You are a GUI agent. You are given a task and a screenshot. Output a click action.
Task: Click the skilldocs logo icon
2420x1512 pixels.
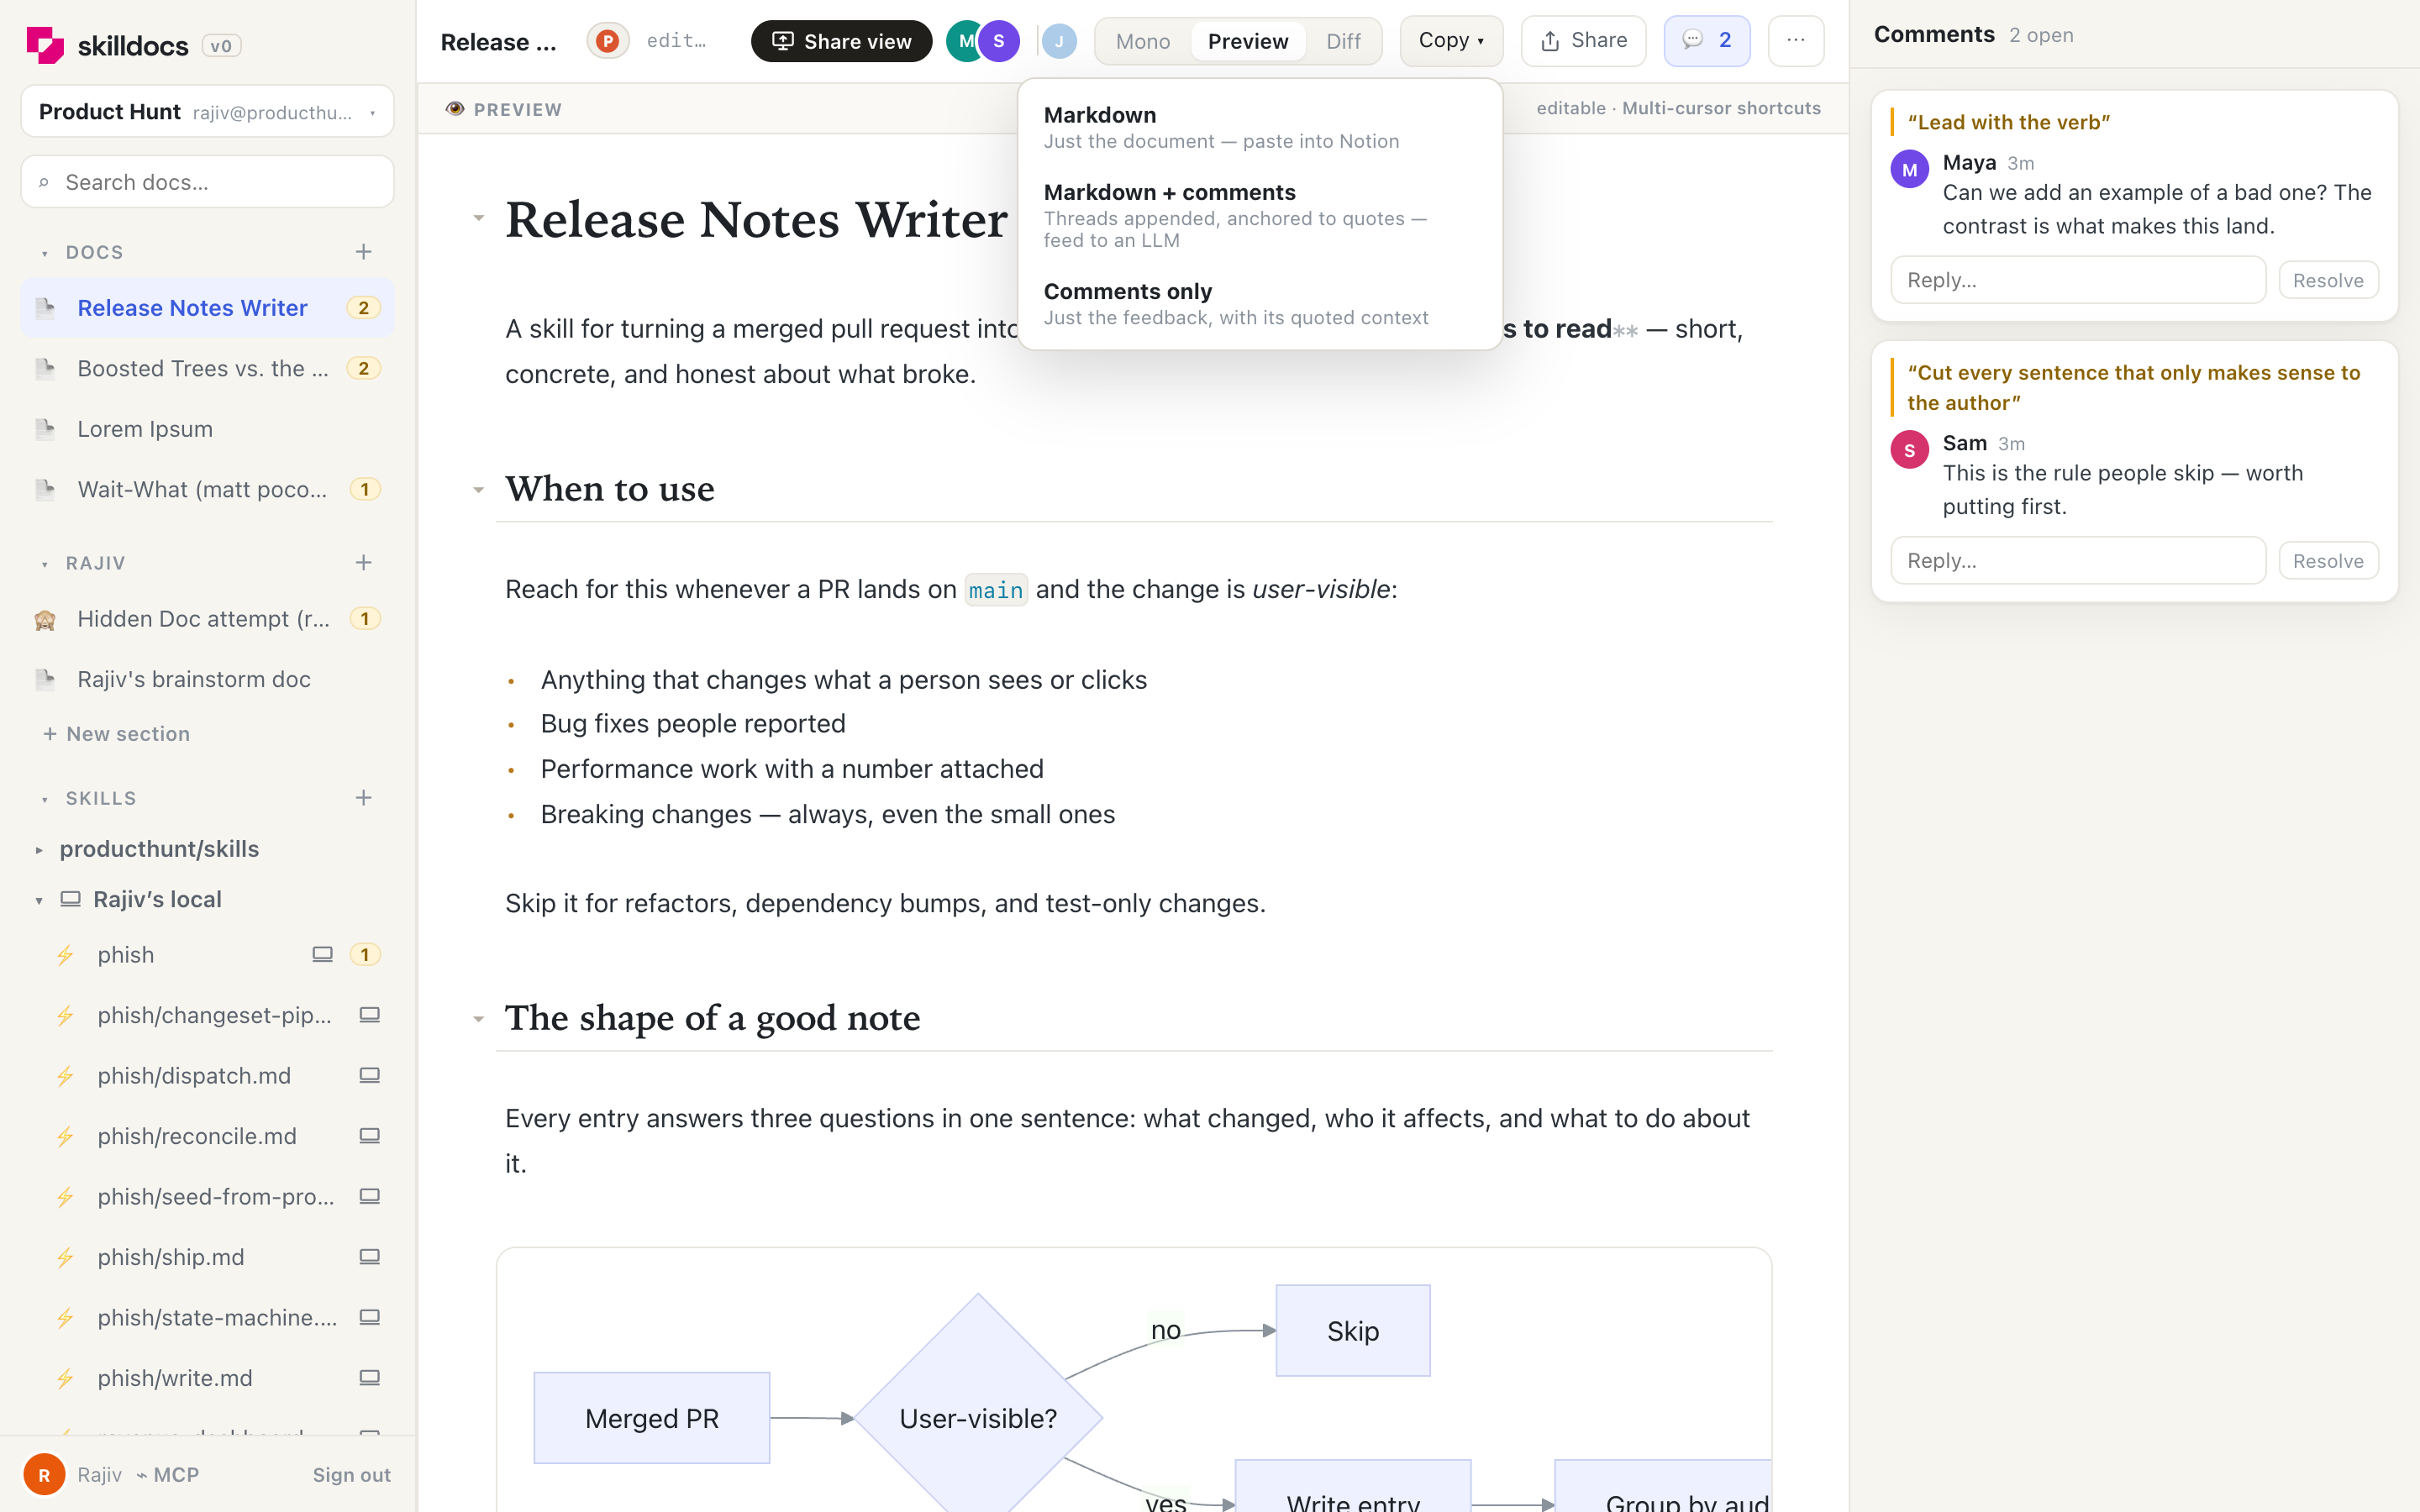pyautogui.click(x=45, y=45)
